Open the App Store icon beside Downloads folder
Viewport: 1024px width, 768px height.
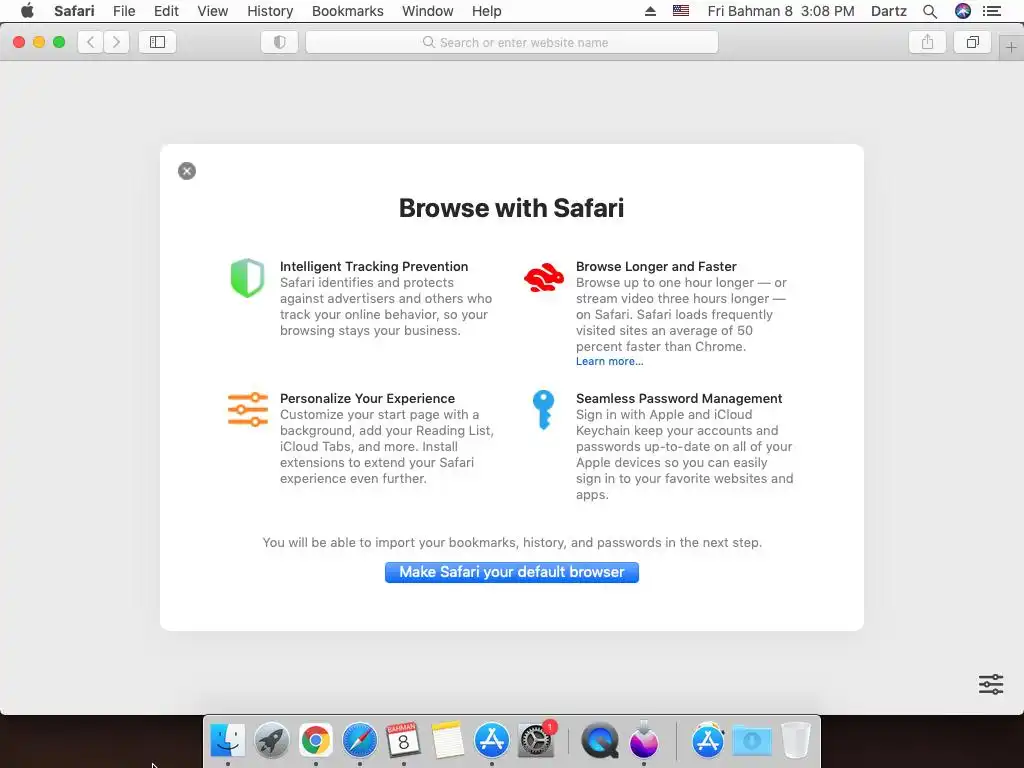[x=708, y=741]
